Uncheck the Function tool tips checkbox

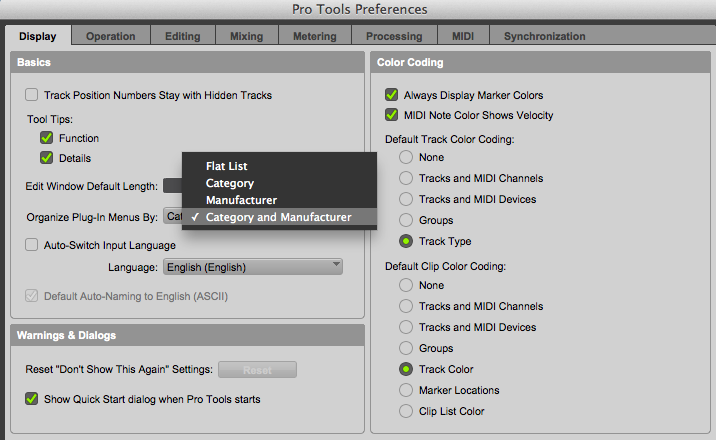pyautogui.click(x=47, y=137)
